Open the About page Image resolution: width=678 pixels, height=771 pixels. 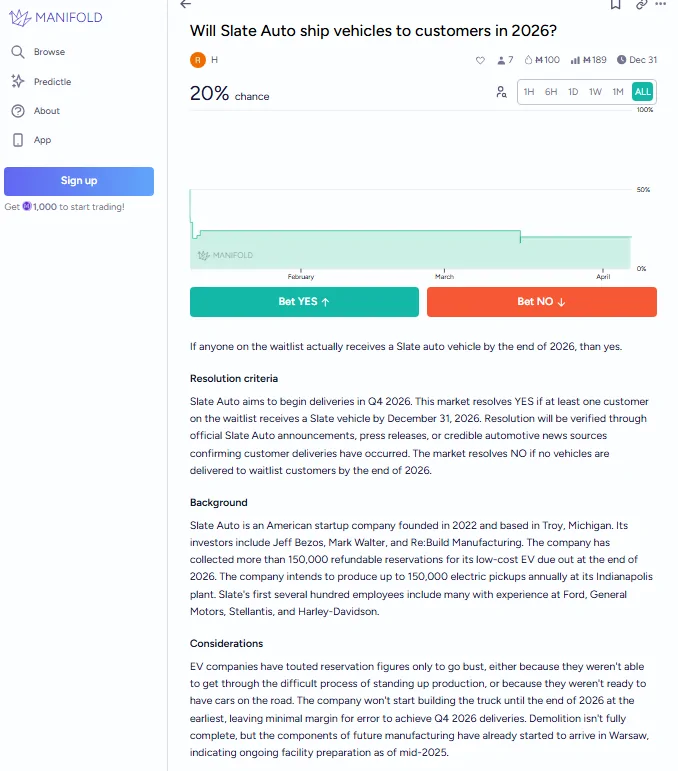pyautogui.click(x=47, y=111)
